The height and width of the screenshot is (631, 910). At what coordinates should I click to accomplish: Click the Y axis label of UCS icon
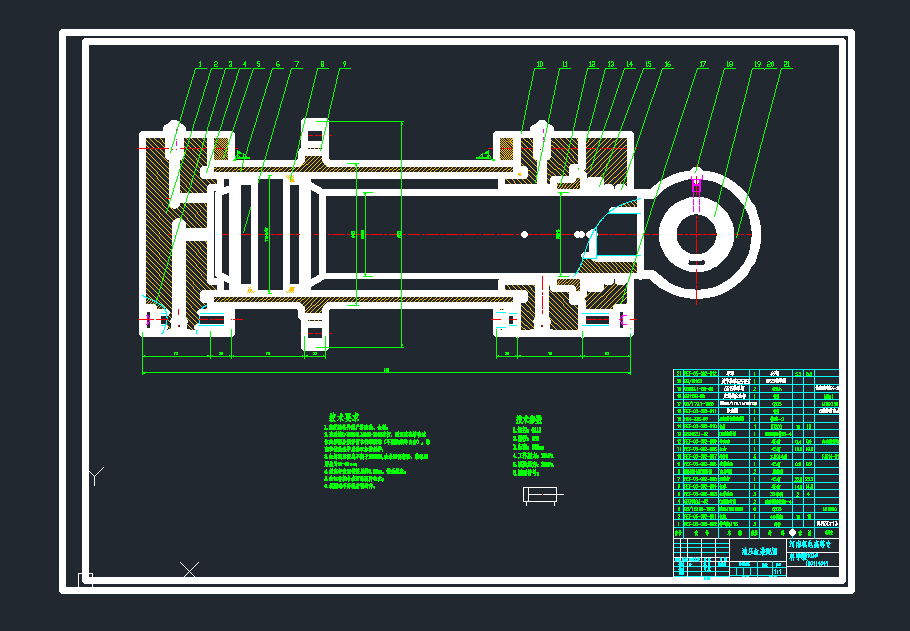tap(96, 475)
